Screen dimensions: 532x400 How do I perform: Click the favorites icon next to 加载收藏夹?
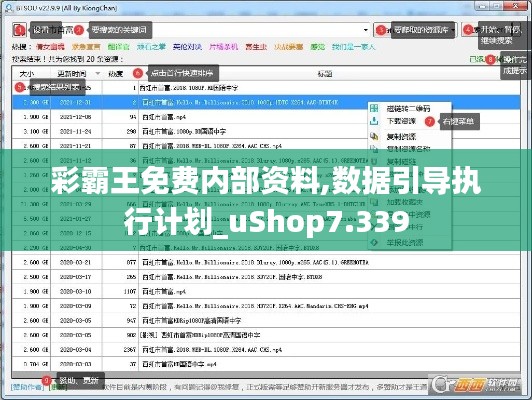point(374,202)
